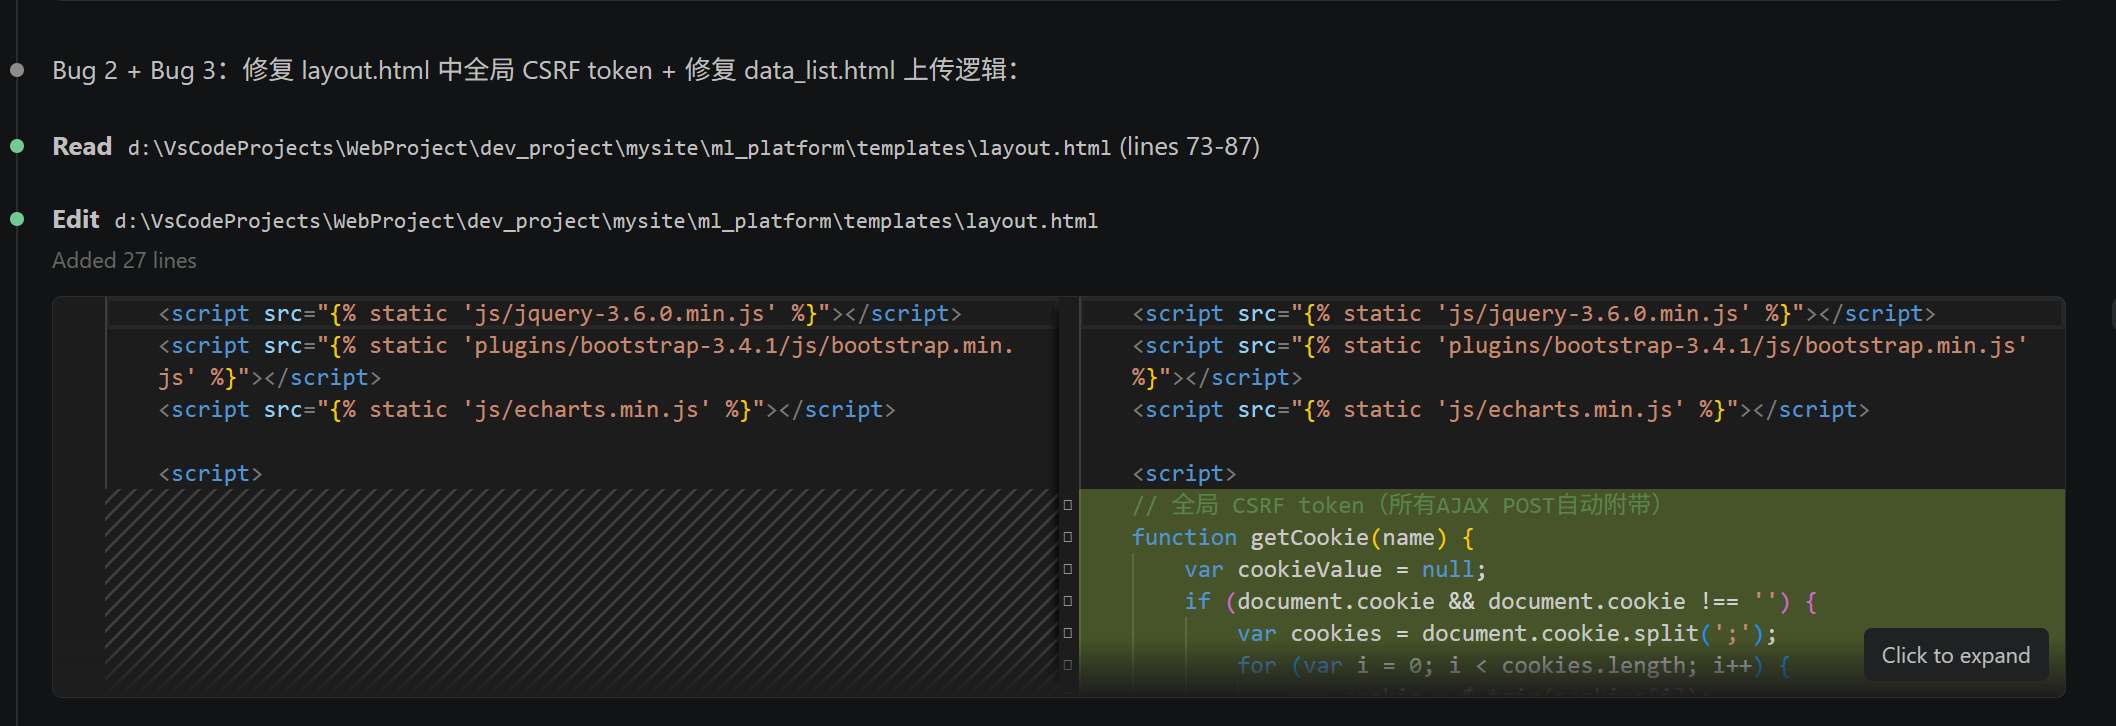The height and width of the screenshot is (726, 2116).
Task: Click the jquery script line in left diff pane
Action: pos(560,314)
